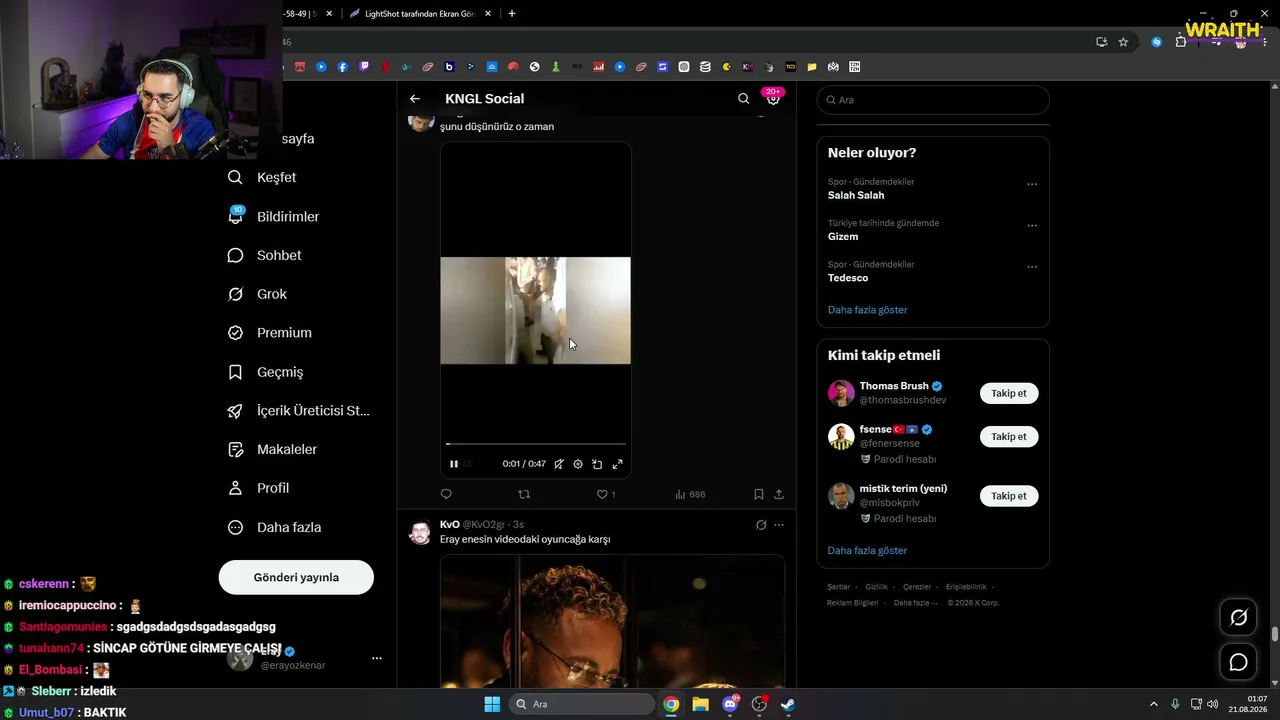
Task: Bookmark the video post
Action: (x=759, y=494)
